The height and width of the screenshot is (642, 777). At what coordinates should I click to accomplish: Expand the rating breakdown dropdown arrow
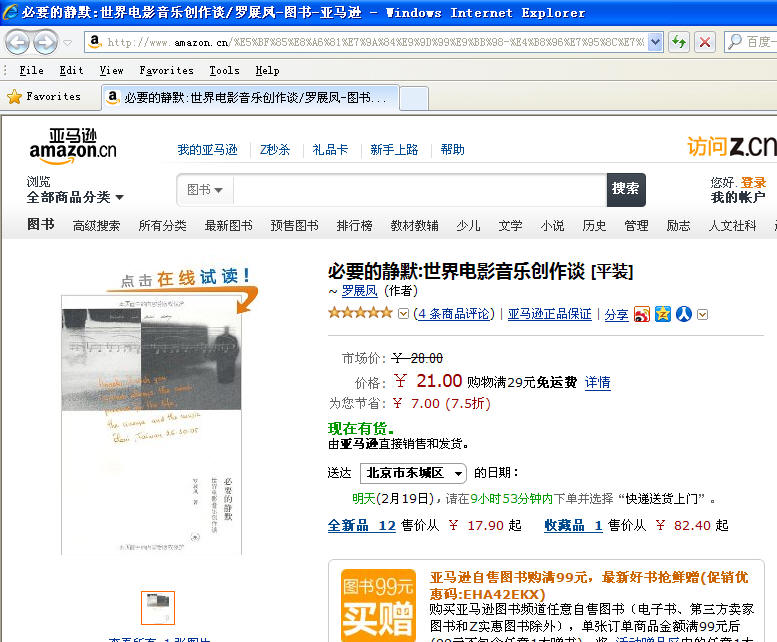point(404,314)
